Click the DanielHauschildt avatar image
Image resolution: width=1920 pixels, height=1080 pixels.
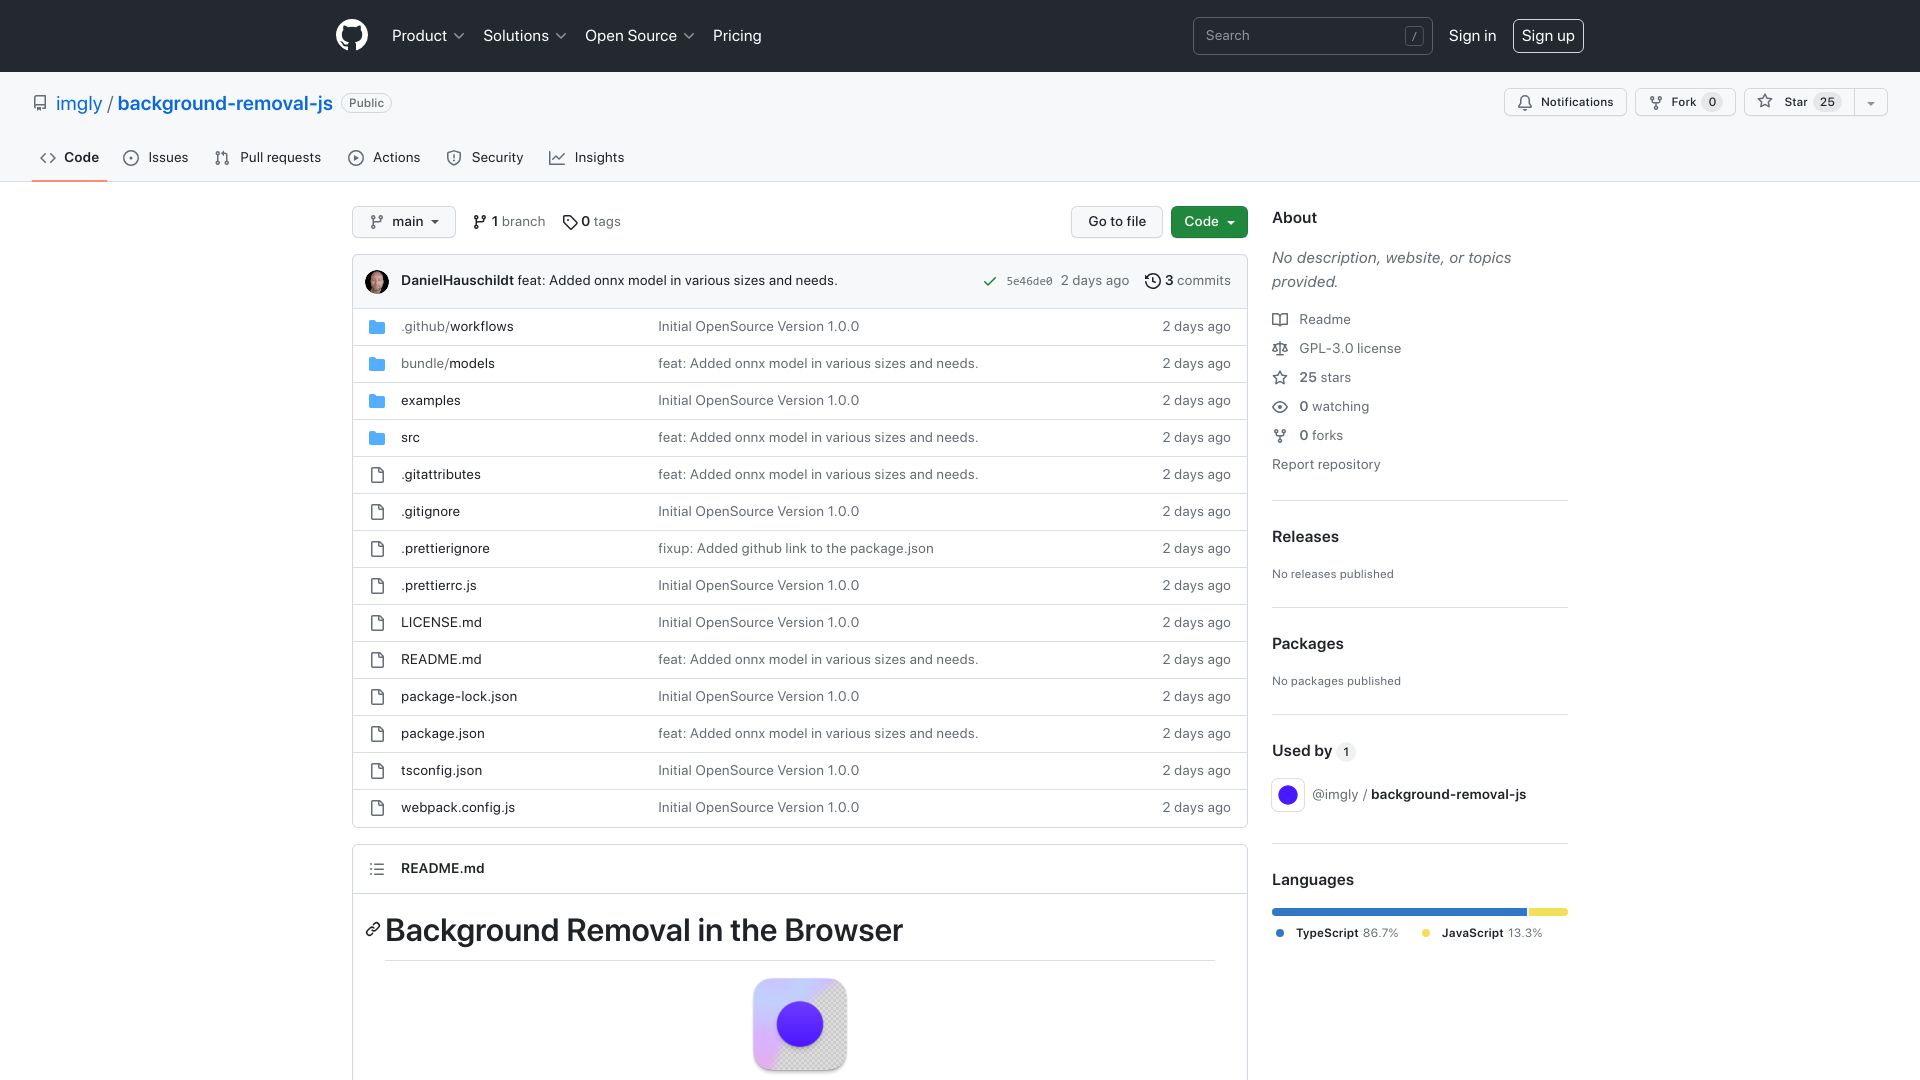point(377,282)
